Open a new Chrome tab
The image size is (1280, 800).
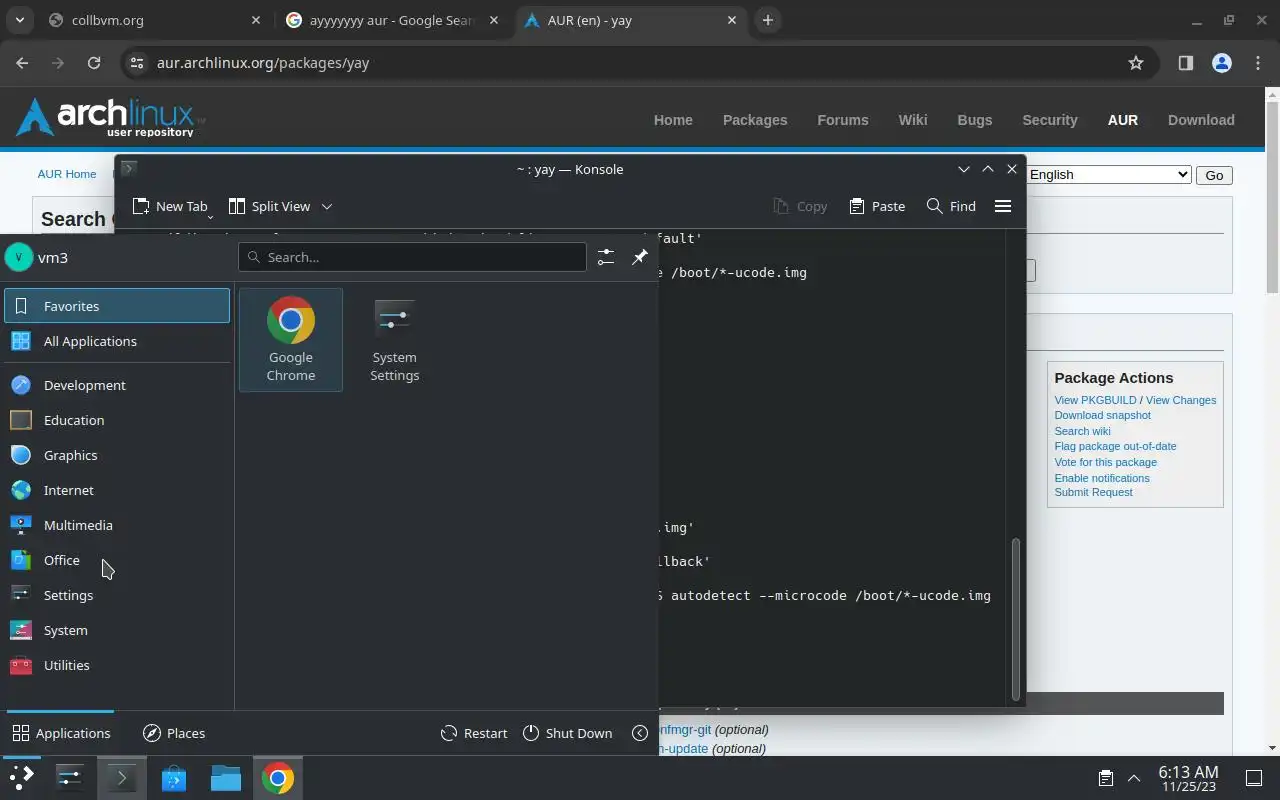(x=767, y=20)
